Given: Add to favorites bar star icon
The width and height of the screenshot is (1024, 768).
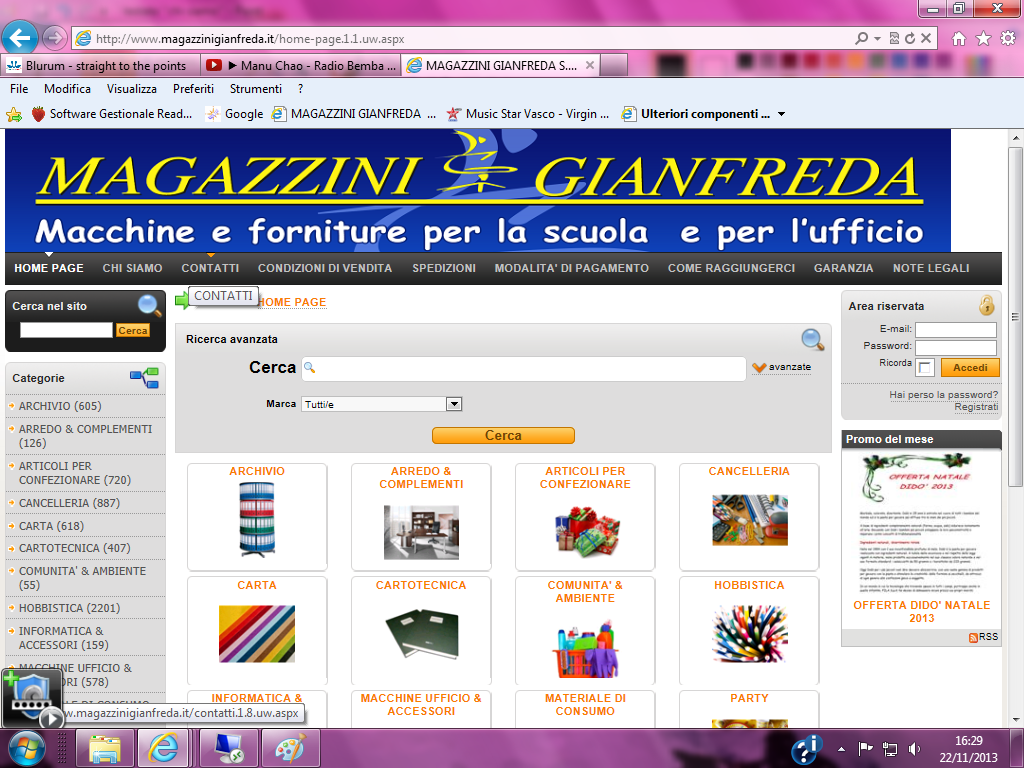Looking at the screenshot, I should [14, 115].
